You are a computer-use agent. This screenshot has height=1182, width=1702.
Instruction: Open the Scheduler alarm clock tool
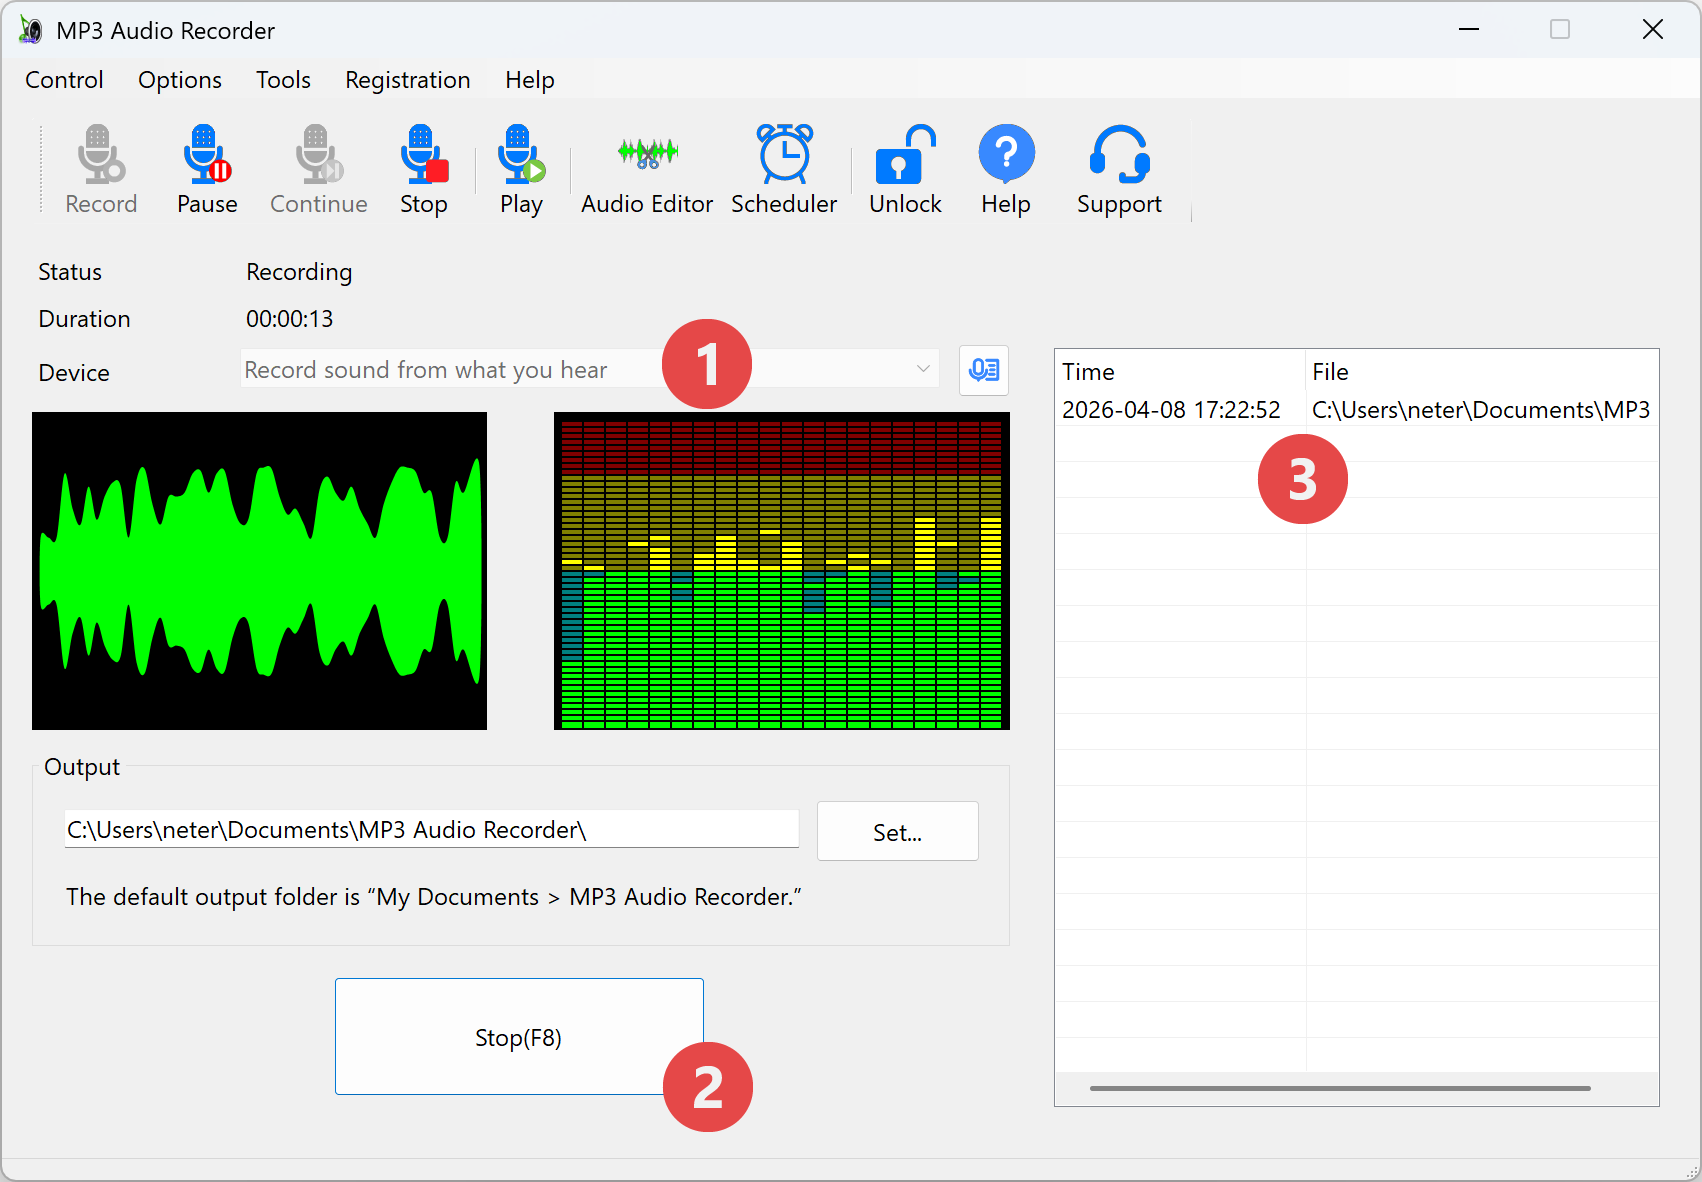[784, 169]
